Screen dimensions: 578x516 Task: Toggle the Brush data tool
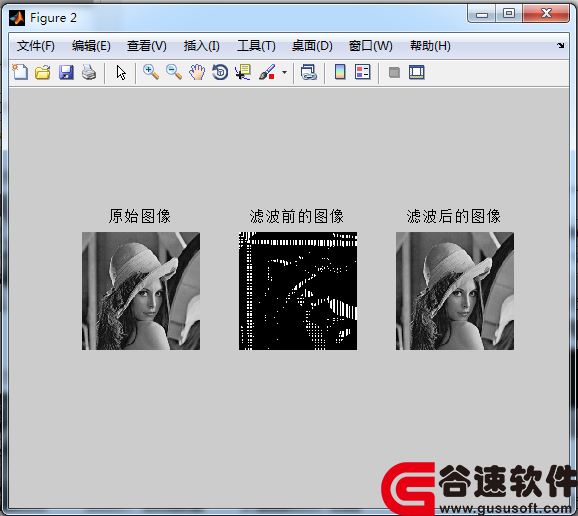point(267,72)
